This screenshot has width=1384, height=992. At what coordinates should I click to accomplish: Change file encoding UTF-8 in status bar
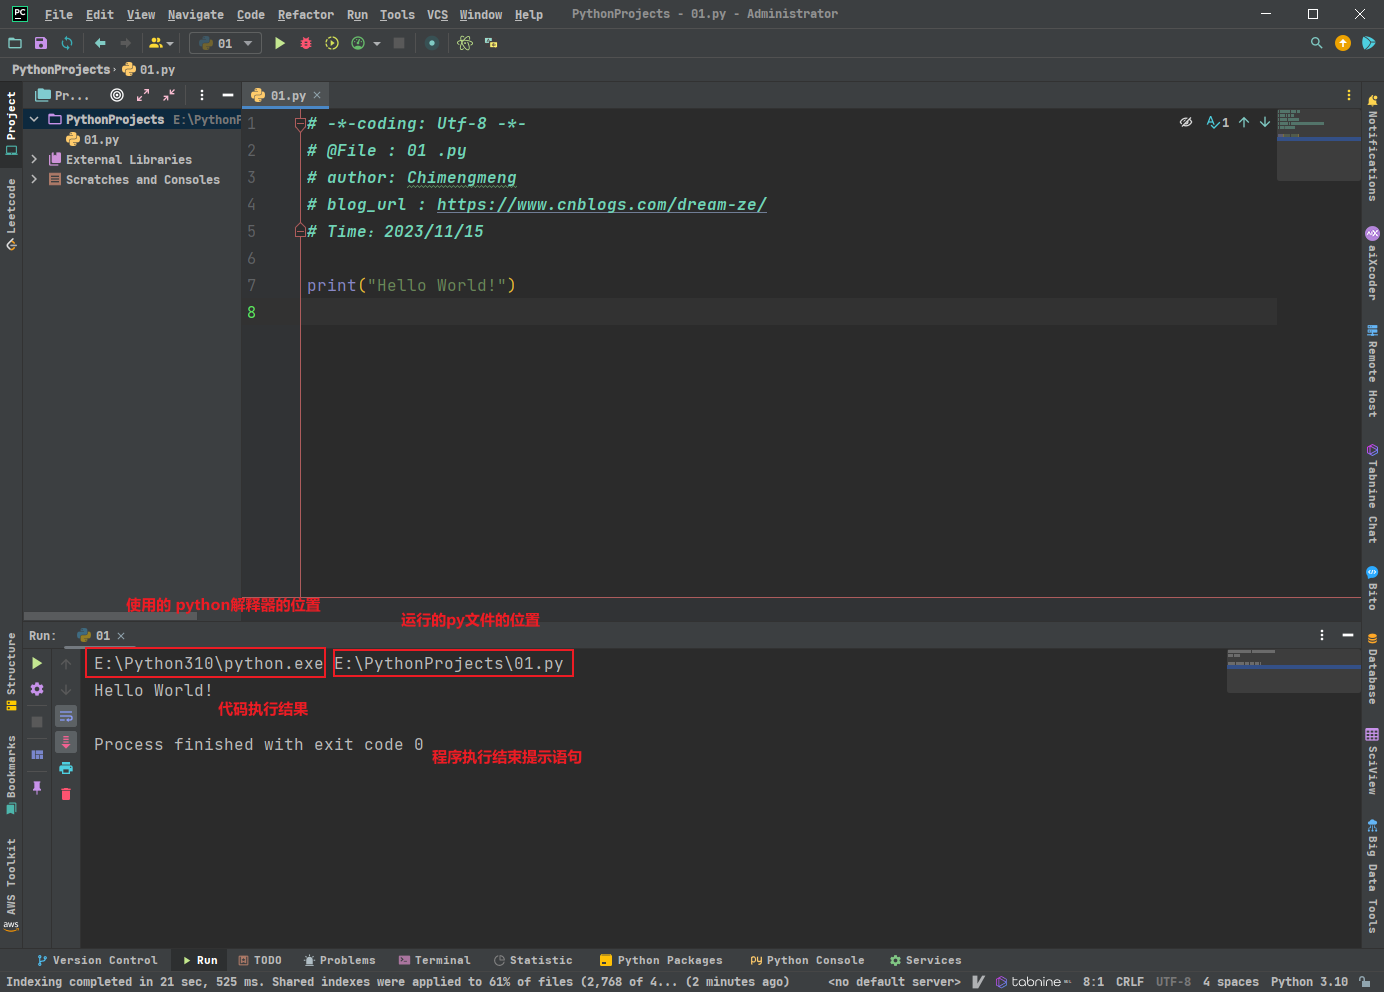pyautogui.click(x=1174, y=982)
